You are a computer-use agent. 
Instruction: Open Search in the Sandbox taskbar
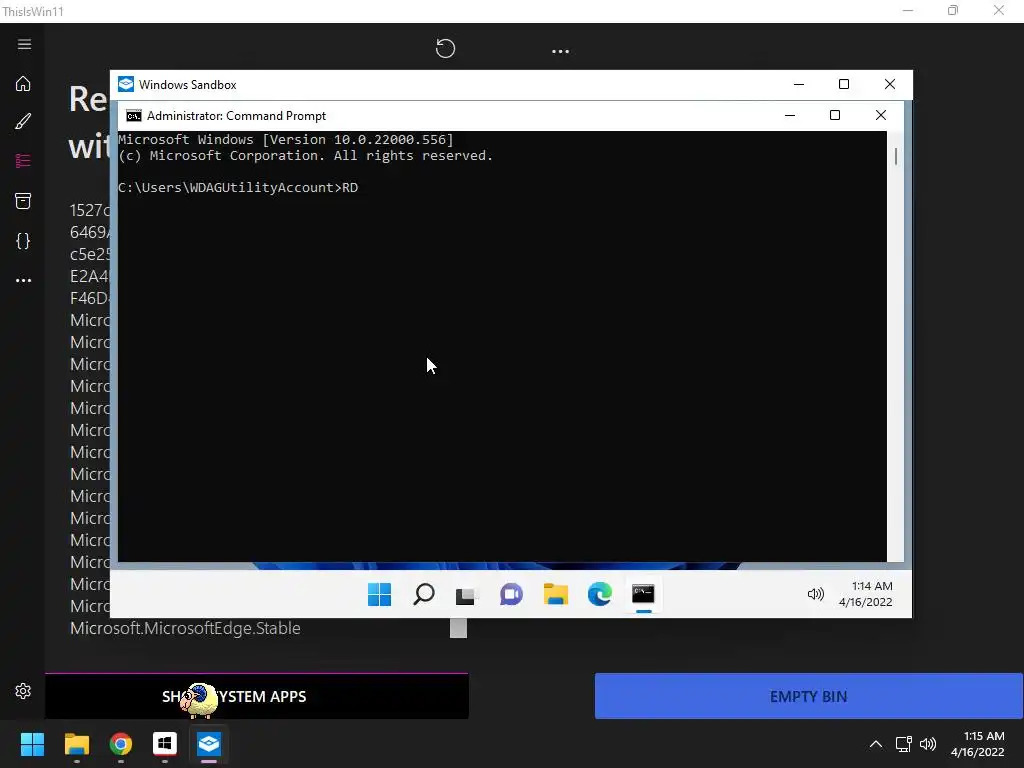[x=424, y=594]
